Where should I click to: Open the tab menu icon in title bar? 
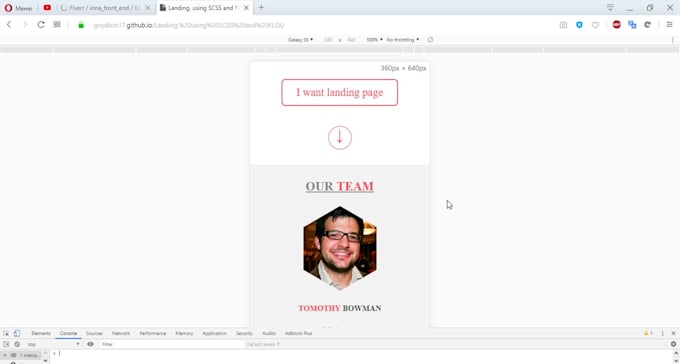point(610,7)
